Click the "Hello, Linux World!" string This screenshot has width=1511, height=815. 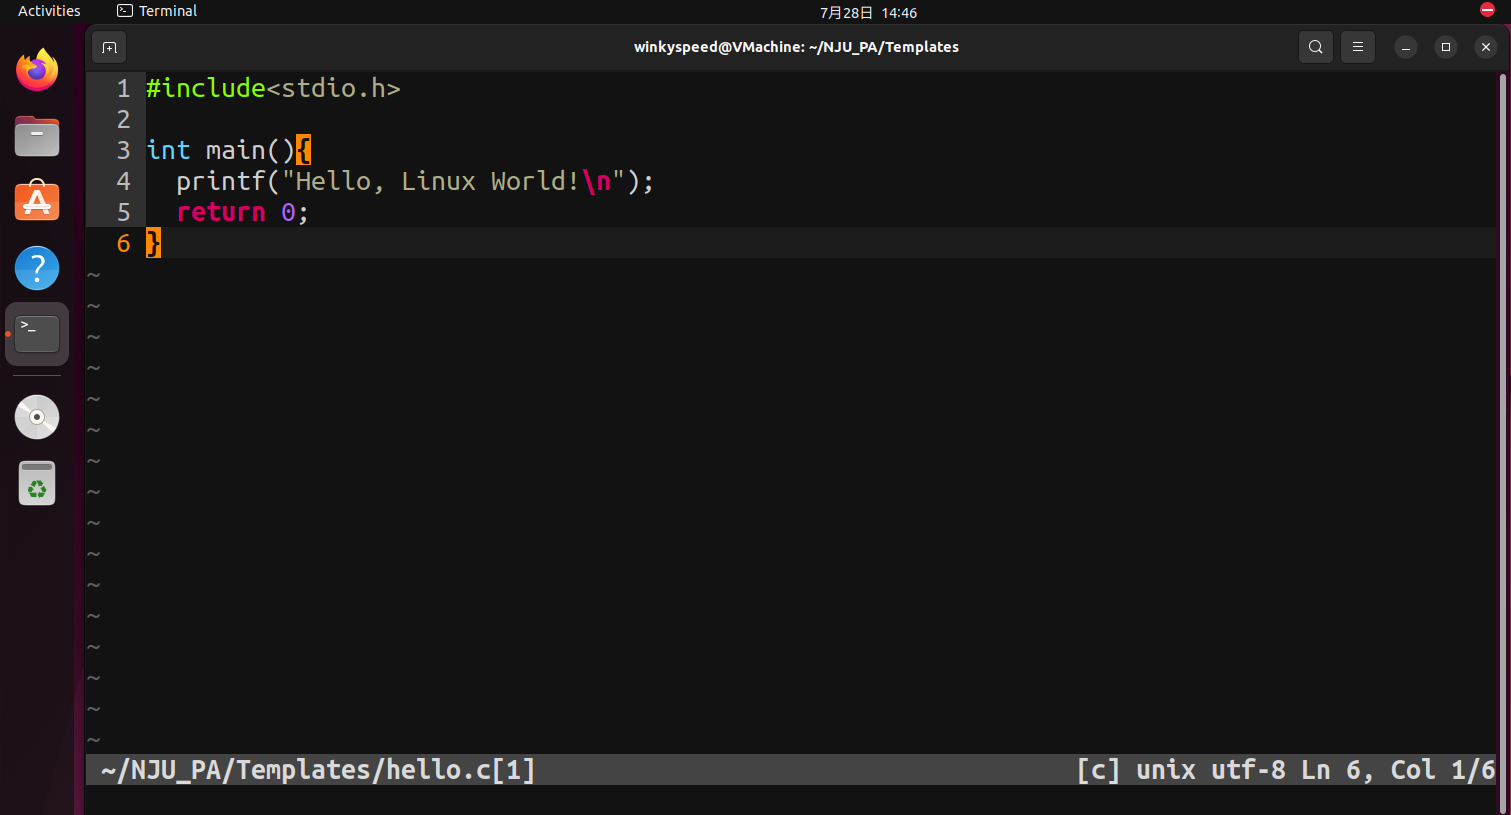453,181
